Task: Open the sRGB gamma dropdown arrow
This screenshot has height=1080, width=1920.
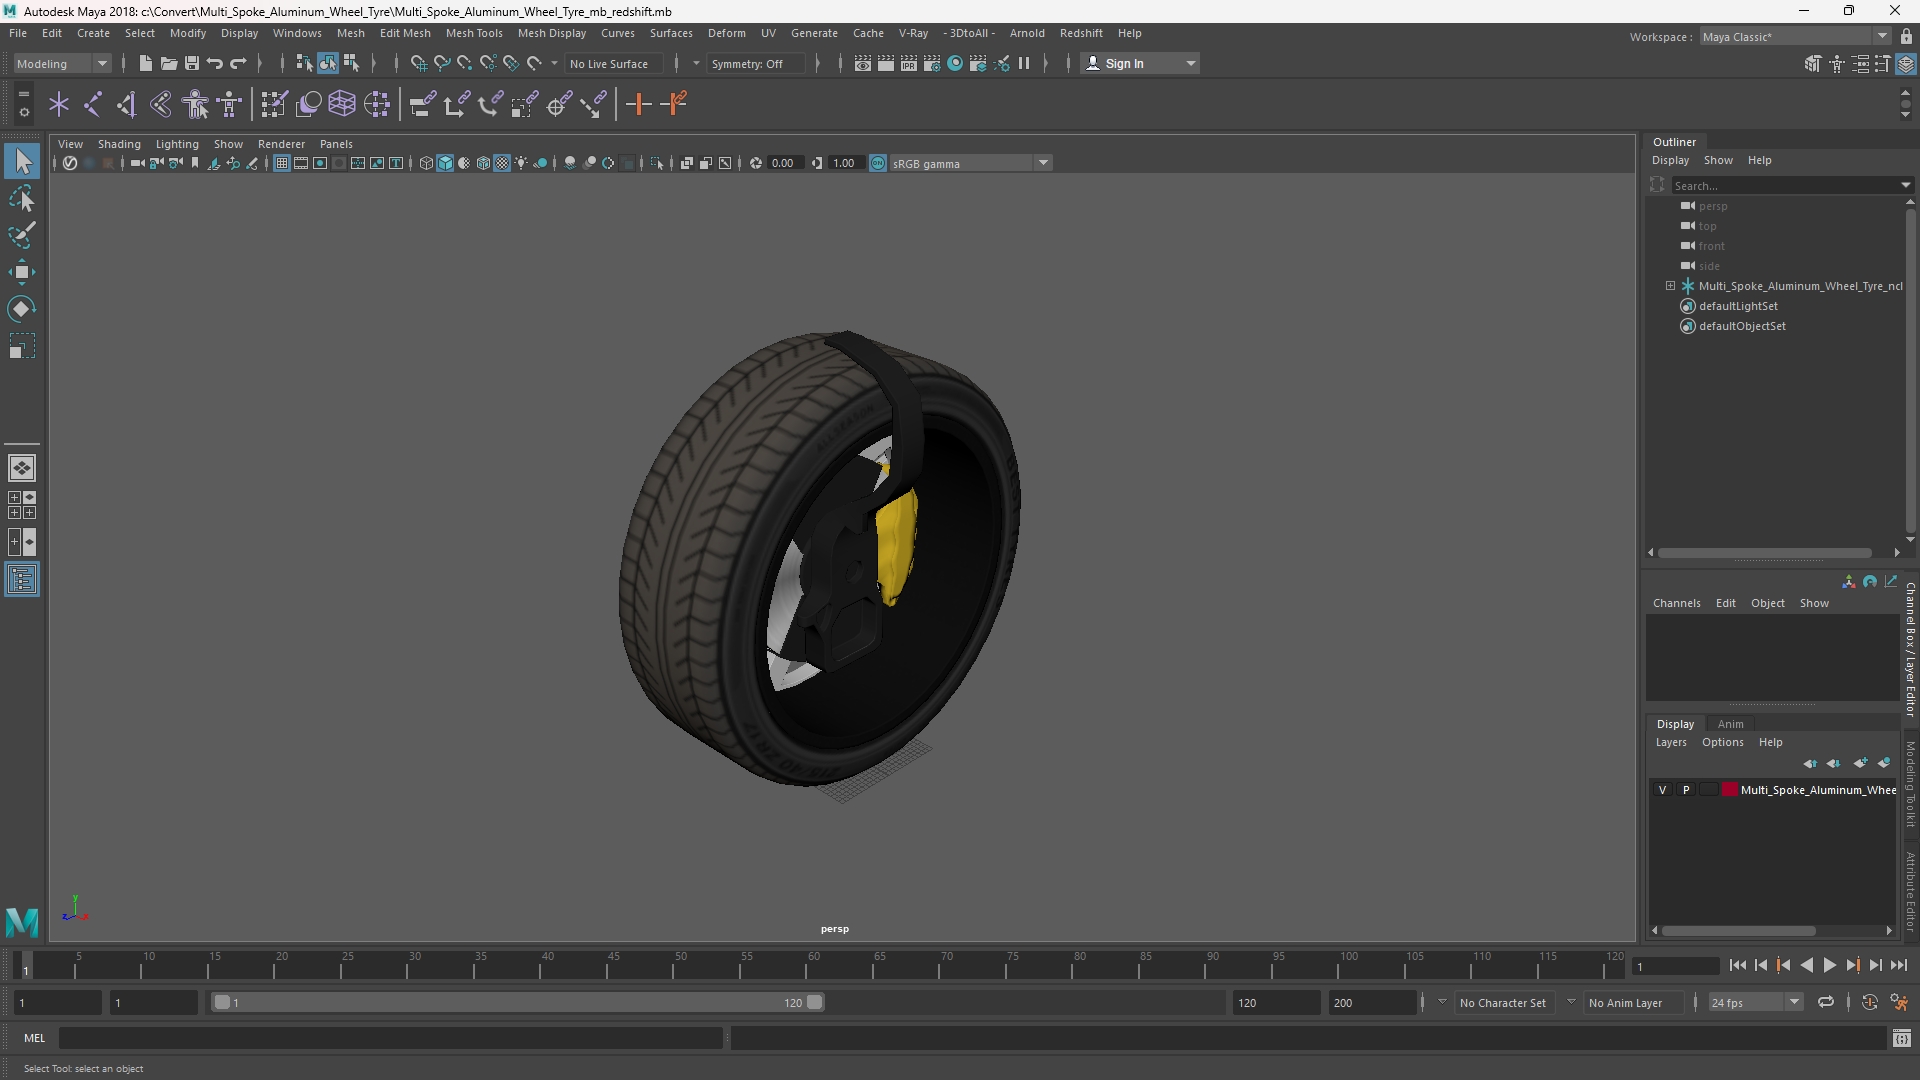Action: (1043, 163)
